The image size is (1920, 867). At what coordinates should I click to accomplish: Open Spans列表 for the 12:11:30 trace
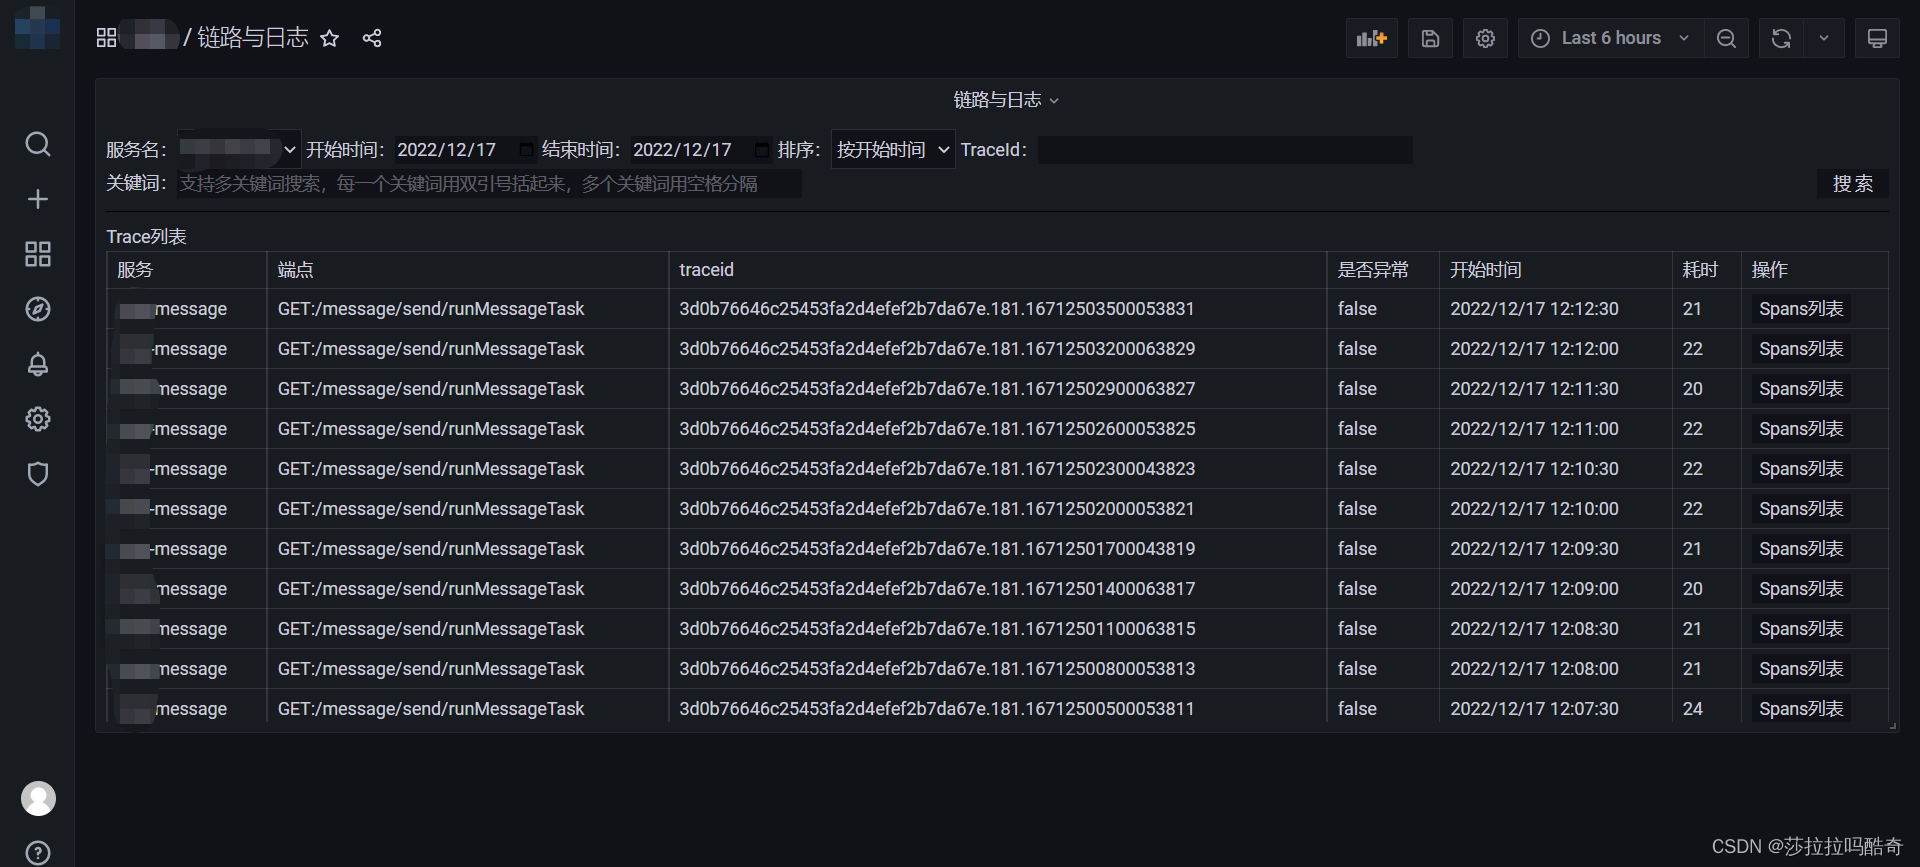click(x=1801, y=389)
